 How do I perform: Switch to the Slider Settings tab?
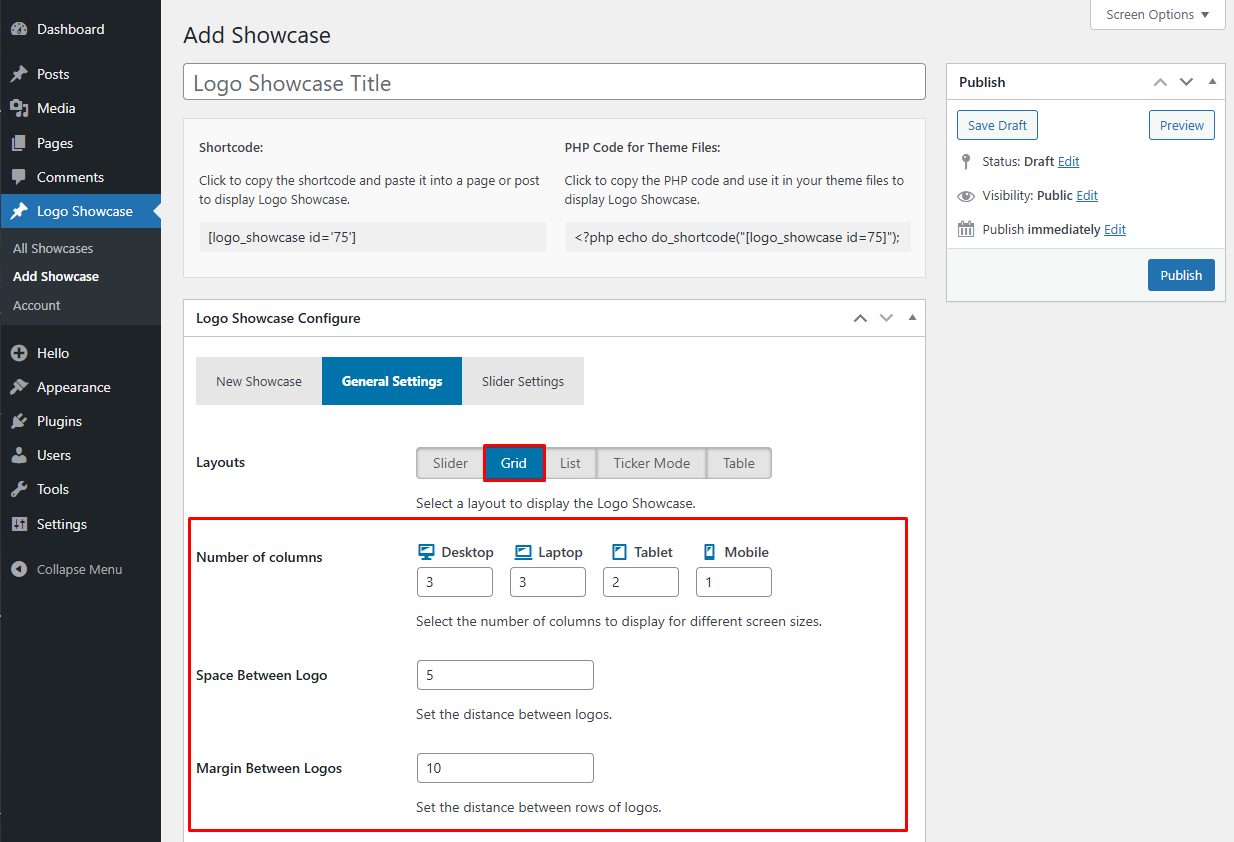(x=522, y=382)
